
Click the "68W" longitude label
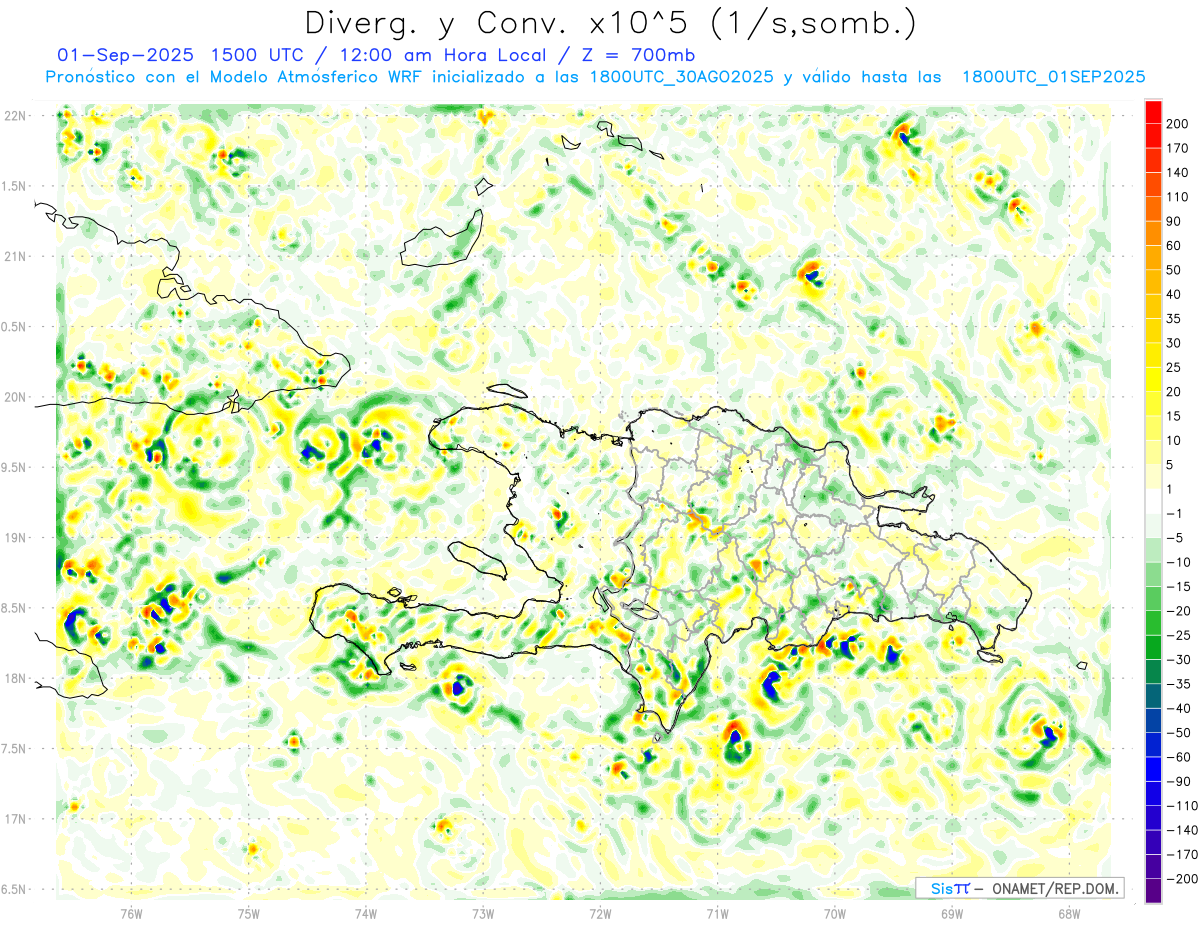point(1068,914)
